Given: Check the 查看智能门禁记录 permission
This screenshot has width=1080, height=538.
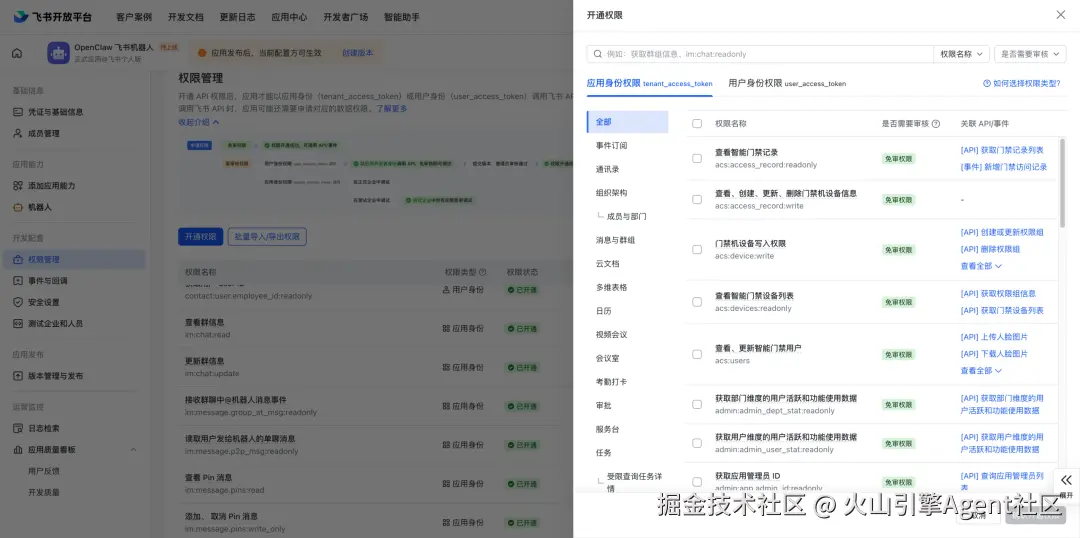Looking at the screenshot, I should (x=697, y=158).
